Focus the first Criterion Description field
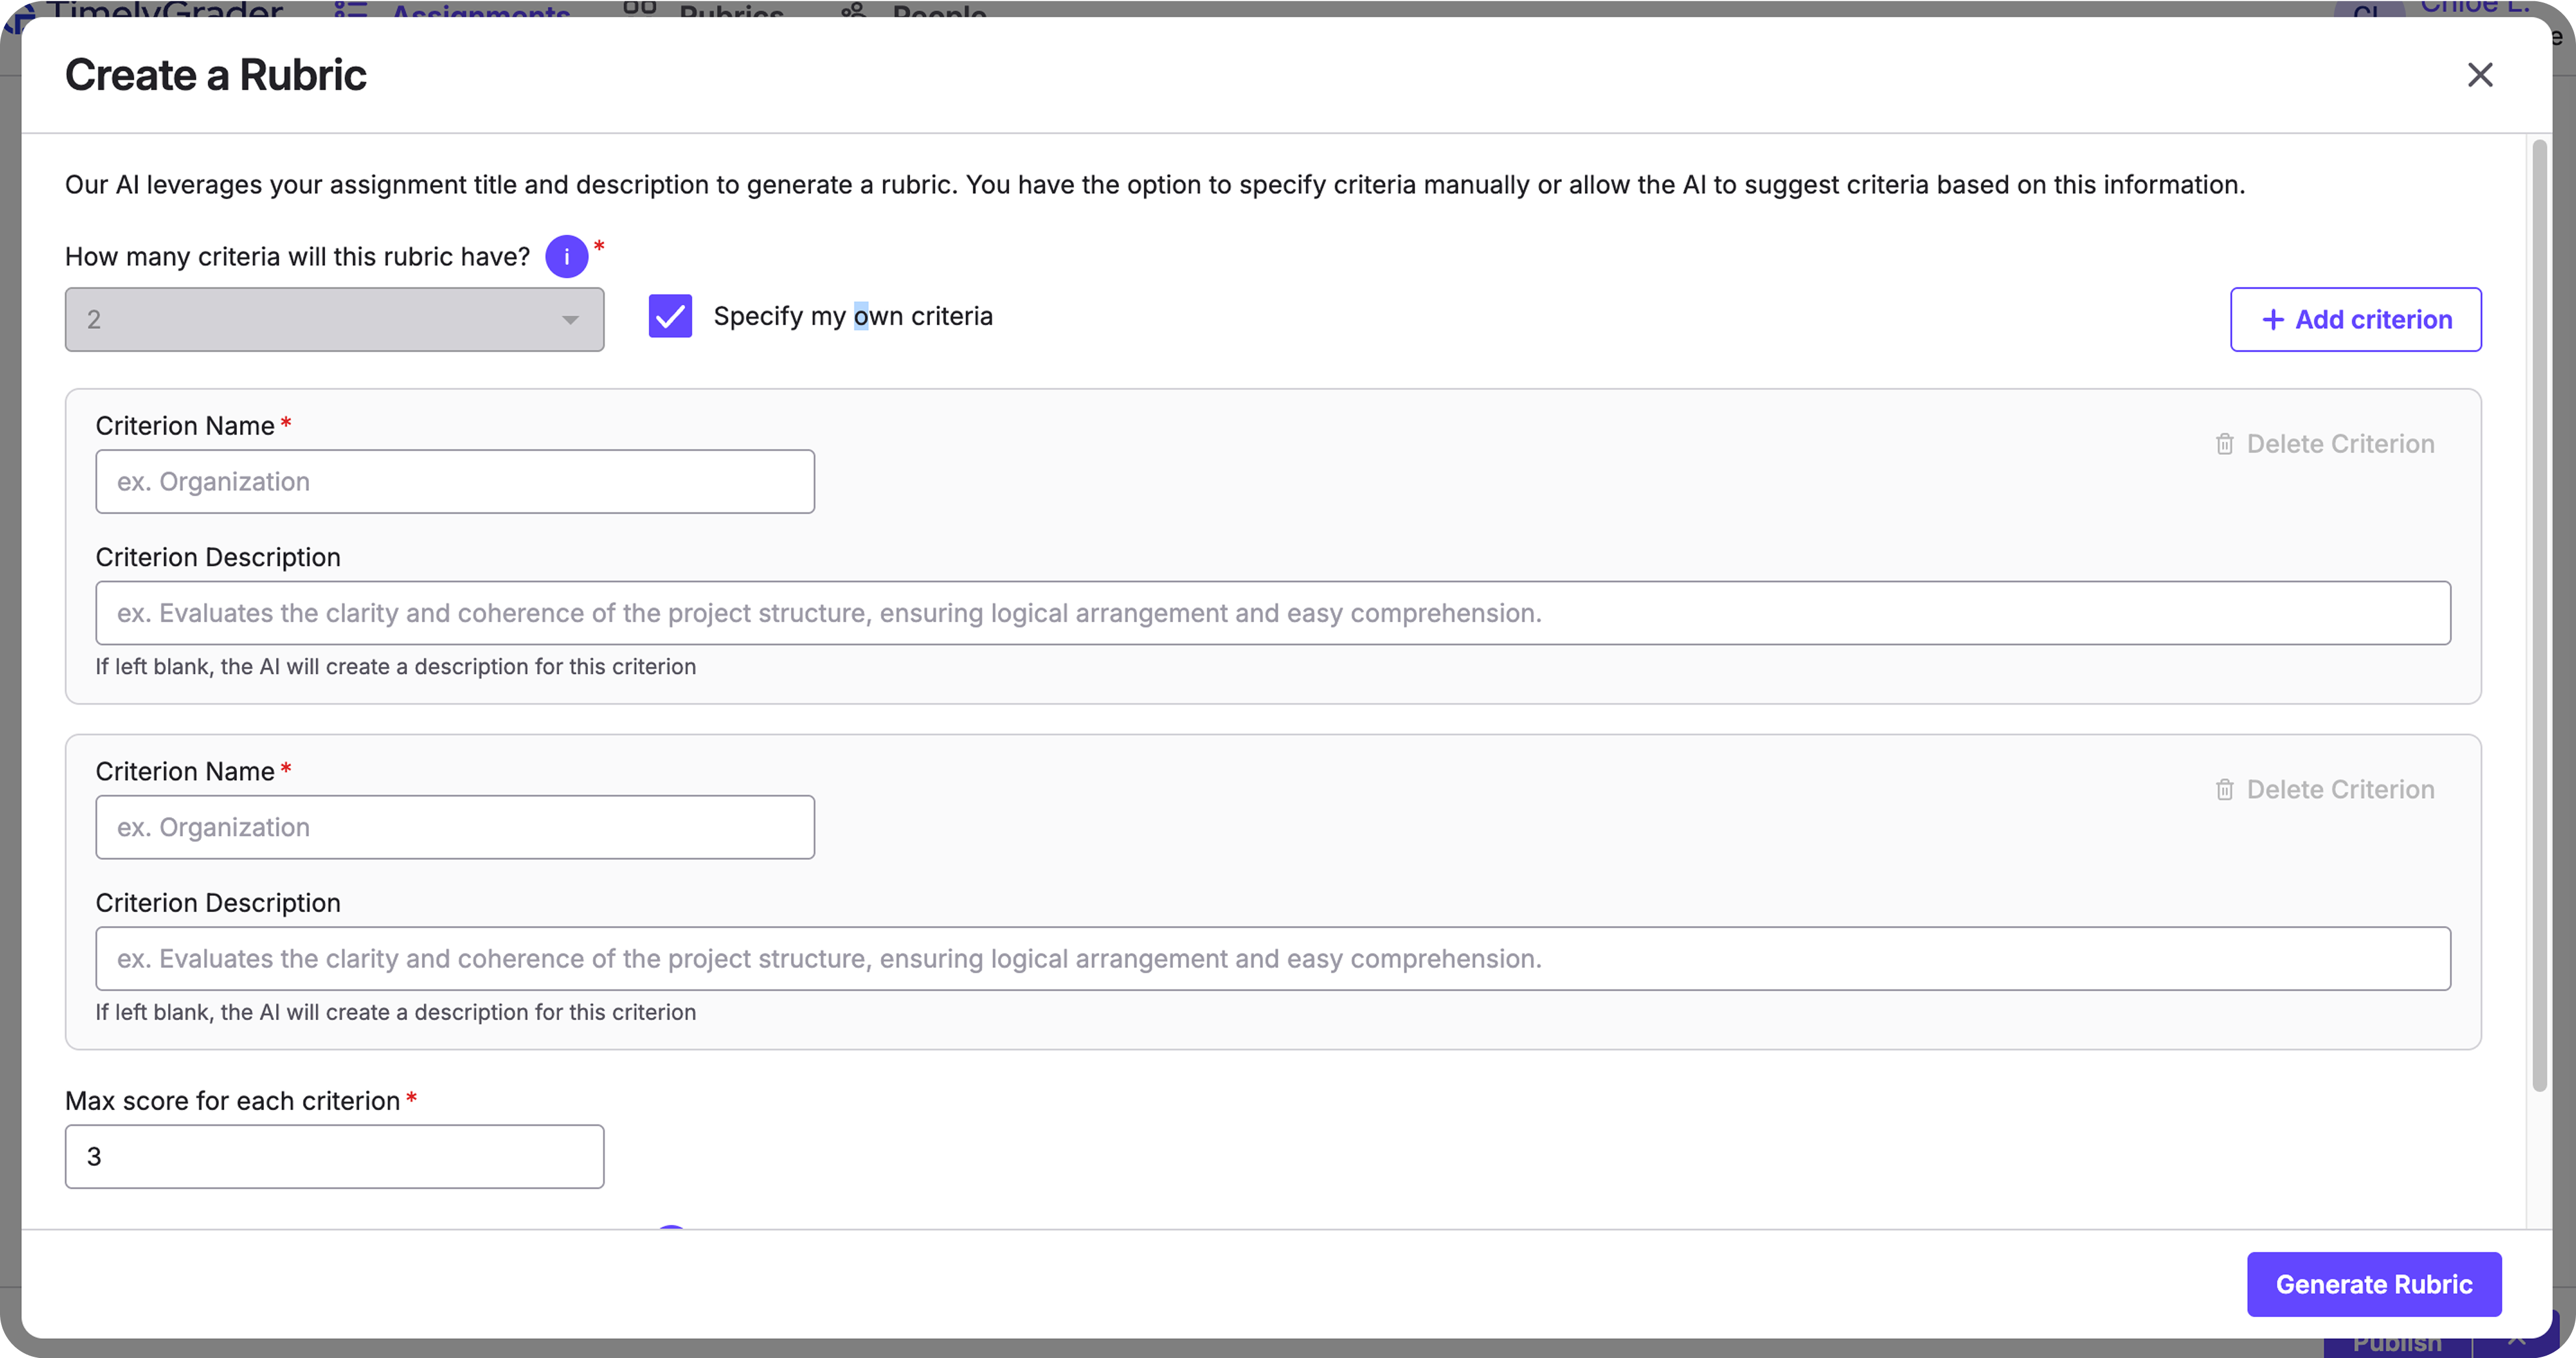Screen dimensions: 2576x1358 click(1272, 613)
